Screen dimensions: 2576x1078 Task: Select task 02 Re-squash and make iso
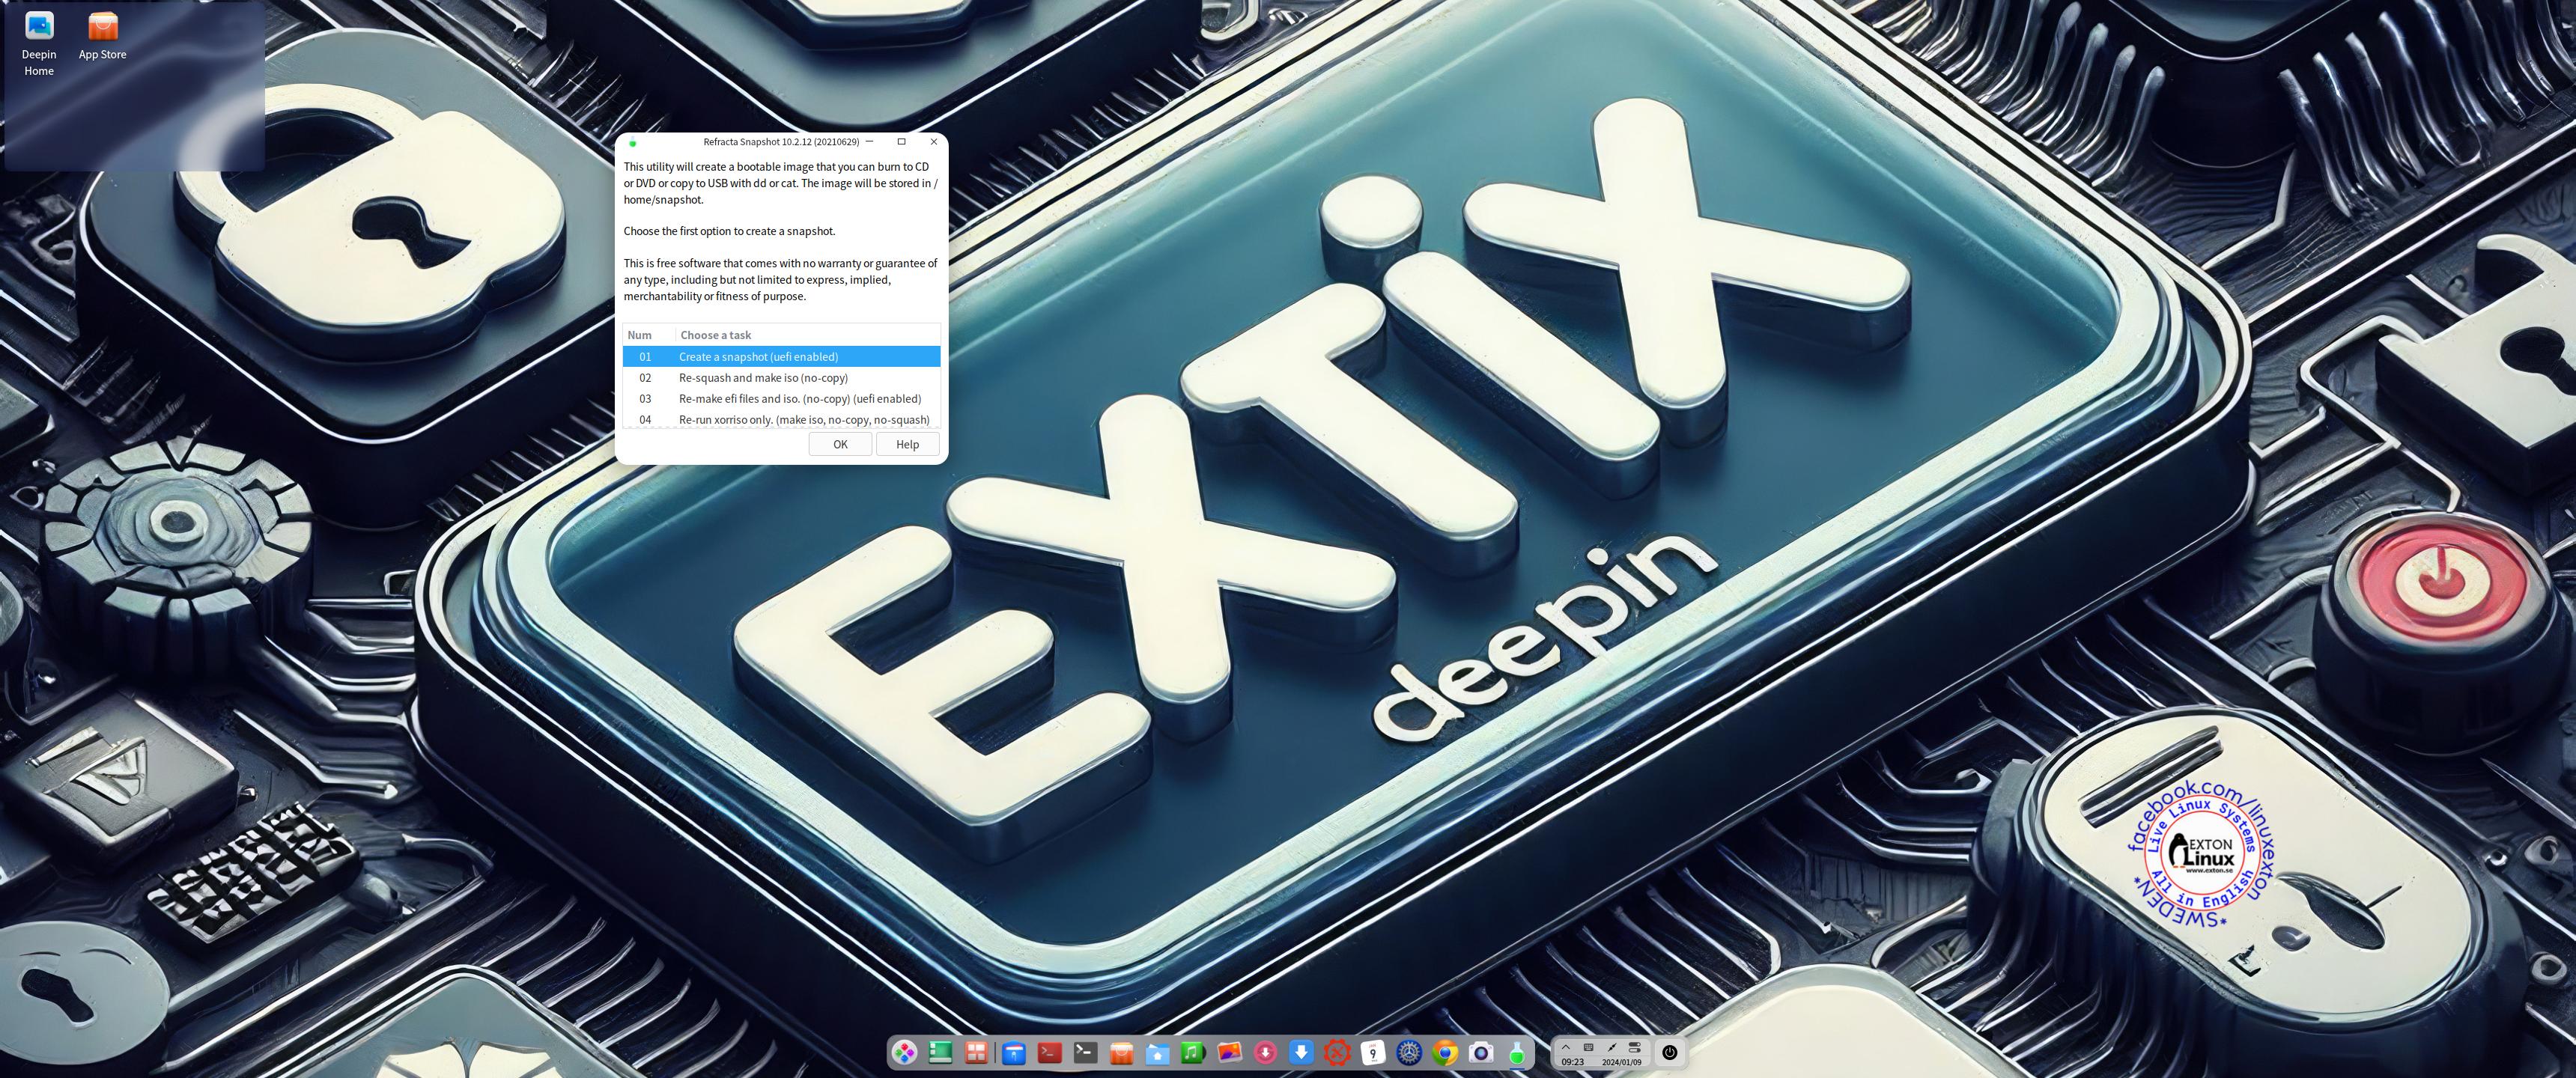[781, 377]
